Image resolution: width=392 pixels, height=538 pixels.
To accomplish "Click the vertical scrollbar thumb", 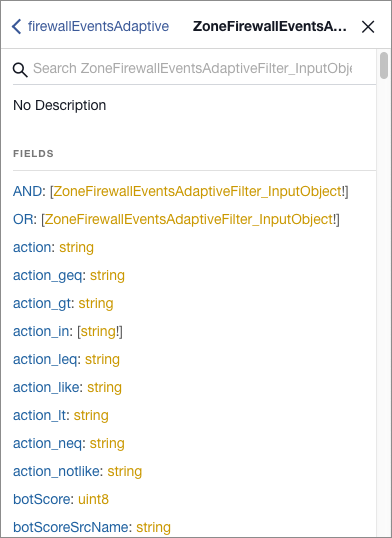I will 384,65.
